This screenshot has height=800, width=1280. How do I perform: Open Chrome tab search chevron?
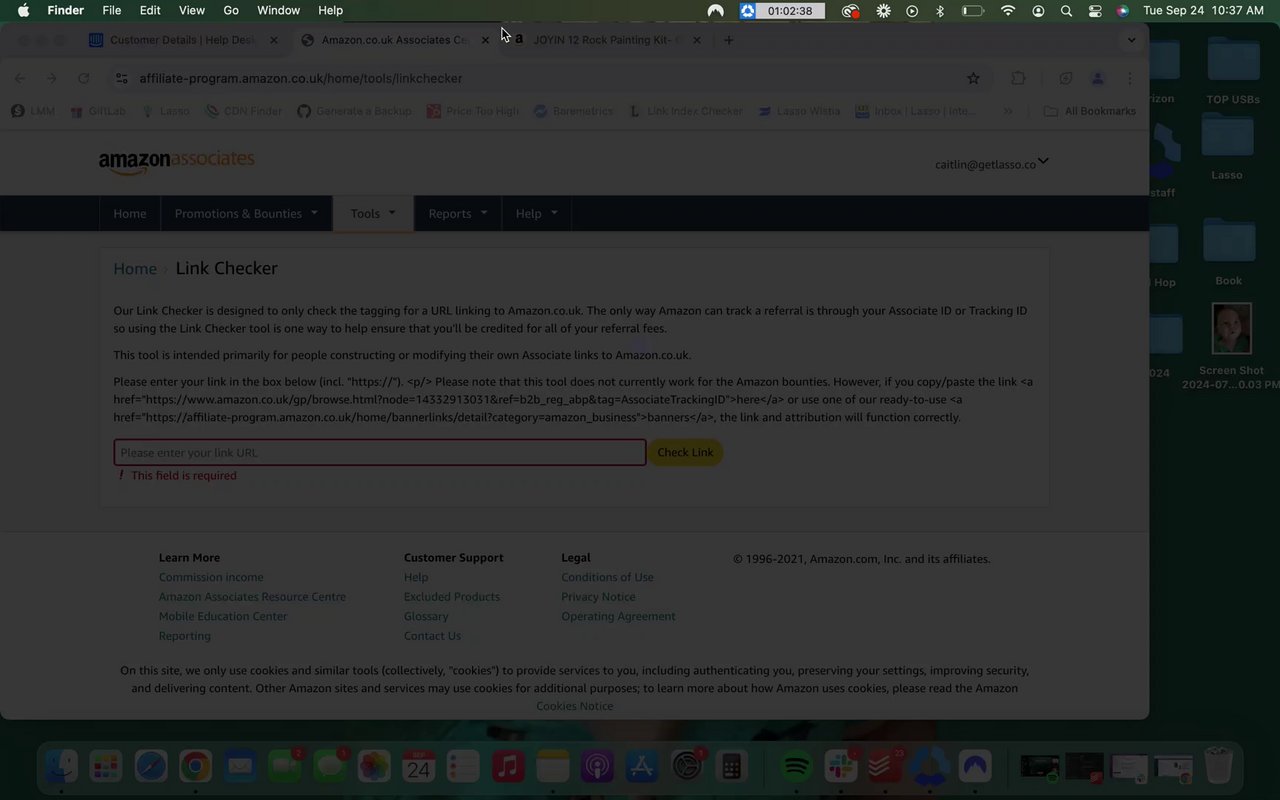tap(1131, 40)
